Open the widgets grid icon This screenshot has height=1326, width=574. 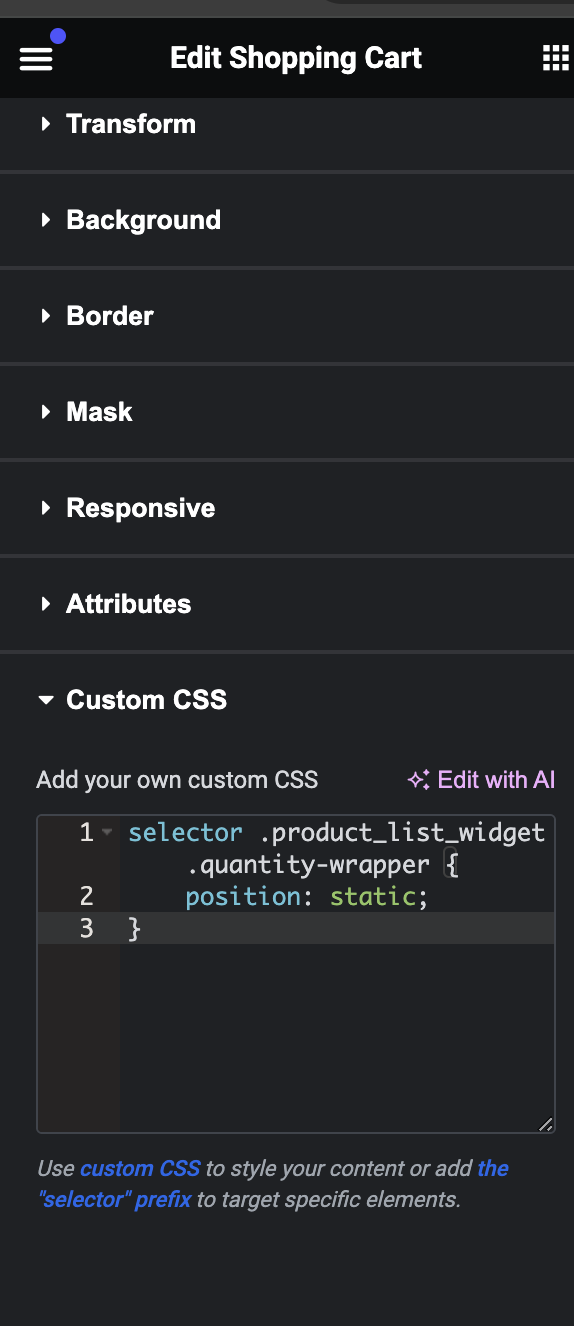click(555, 58)
